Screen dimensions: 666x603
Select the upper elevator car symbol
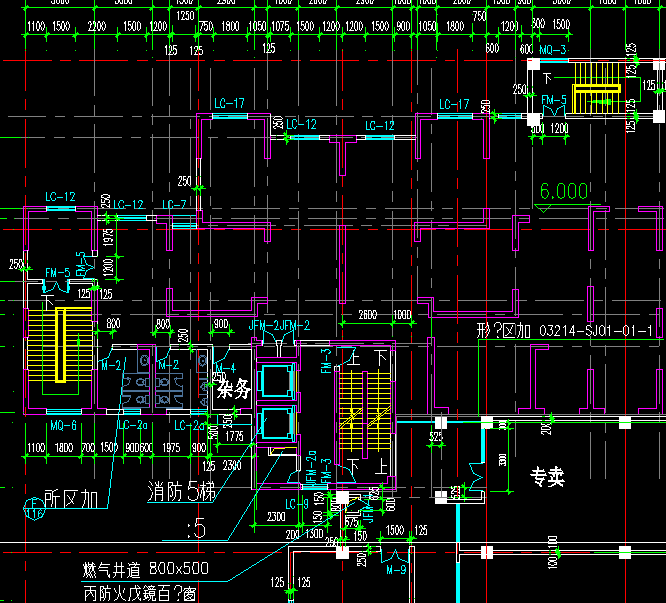click(274, 382)
